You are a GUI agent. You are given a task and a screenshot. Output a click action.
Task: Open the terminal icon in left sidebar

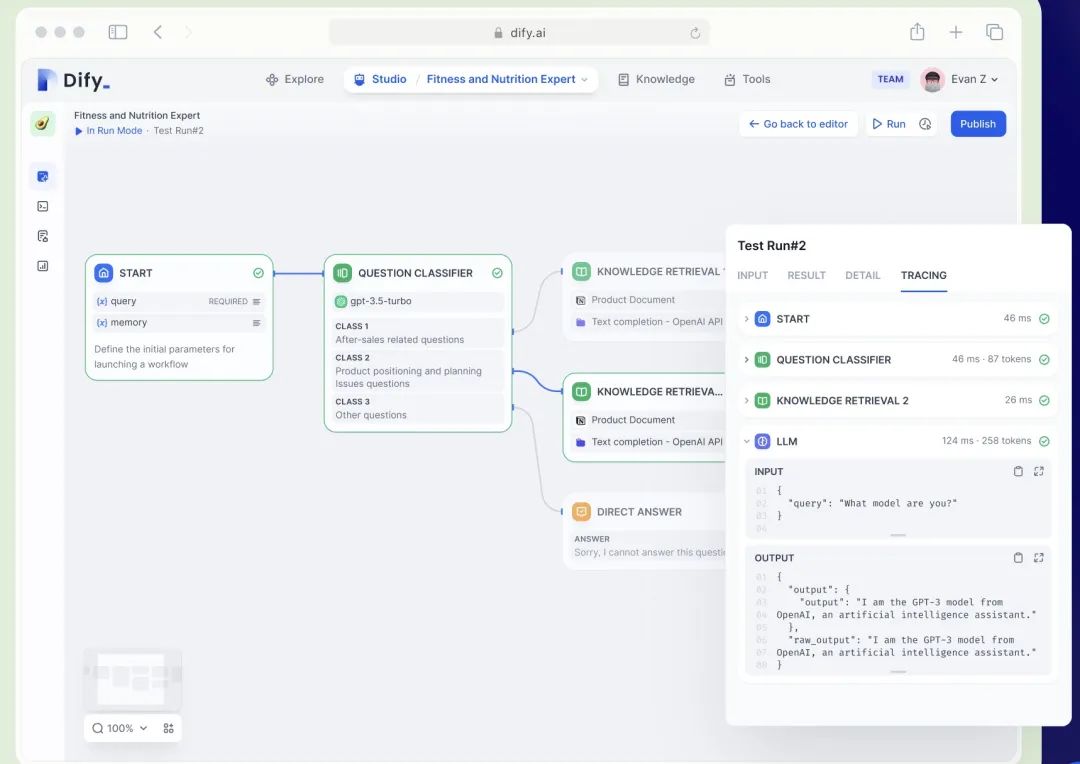pyautogui.click(x=42, y=206)
